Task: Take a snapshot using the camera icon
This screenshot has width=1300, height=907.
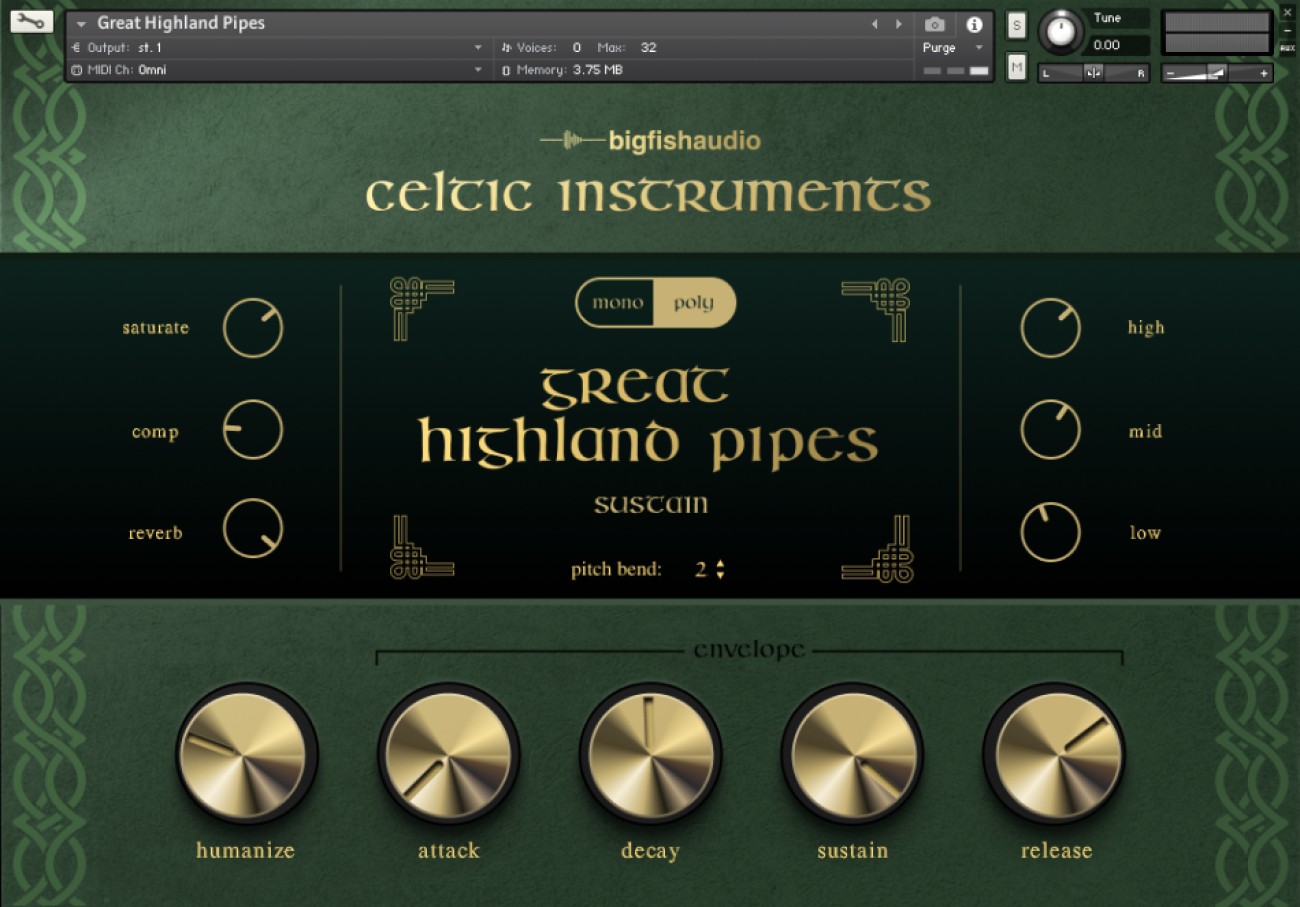Action: tap(935, 26)
